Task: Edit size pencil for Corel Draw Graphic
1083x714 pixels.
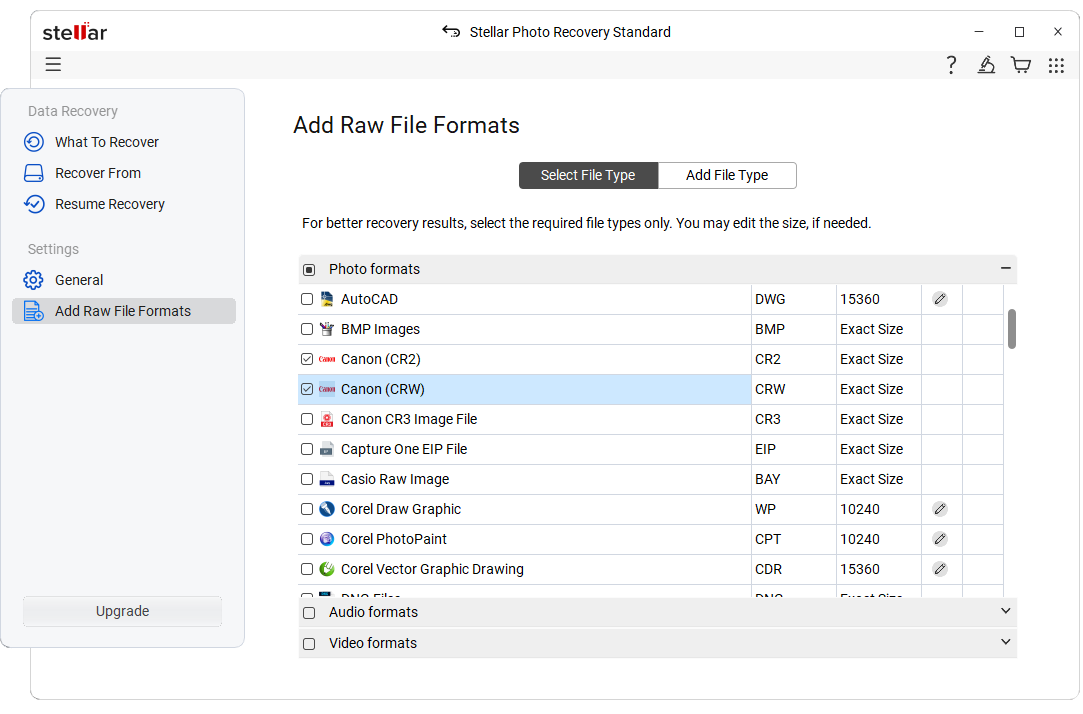Action: tap(940, 510)
